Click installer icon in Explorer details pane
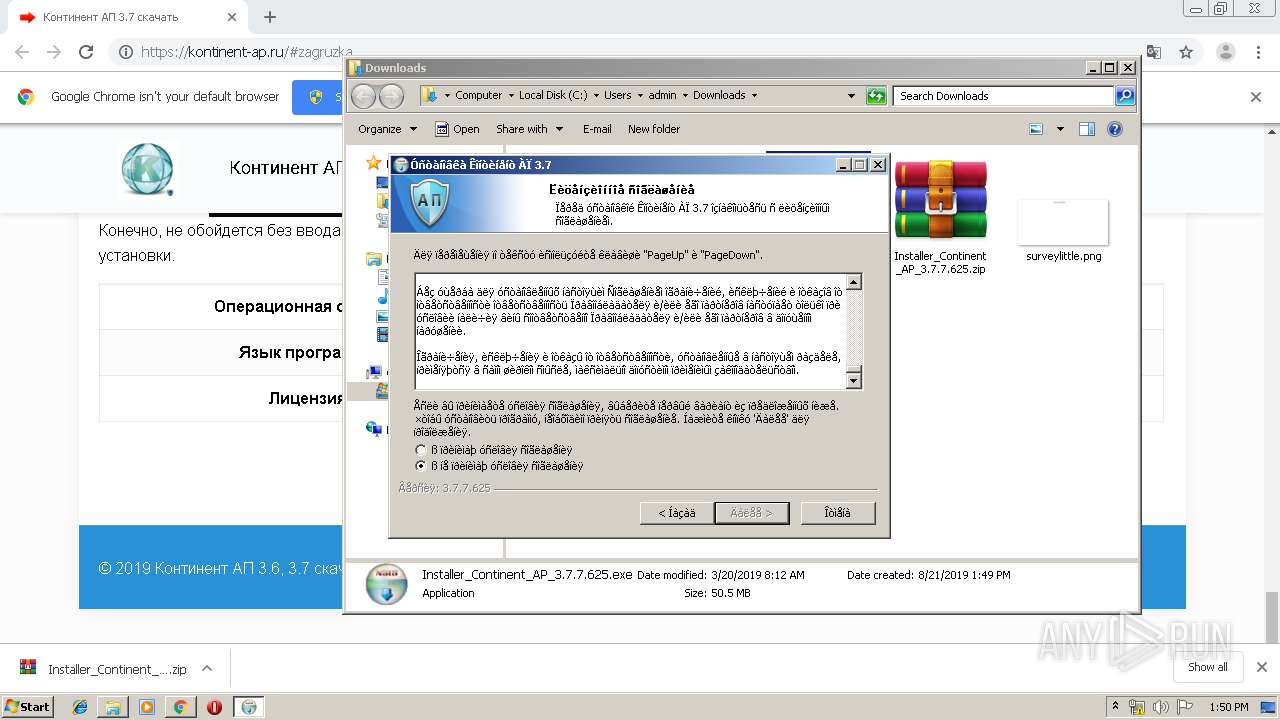This screenshot has width=1280, height=720. point(386,585)
